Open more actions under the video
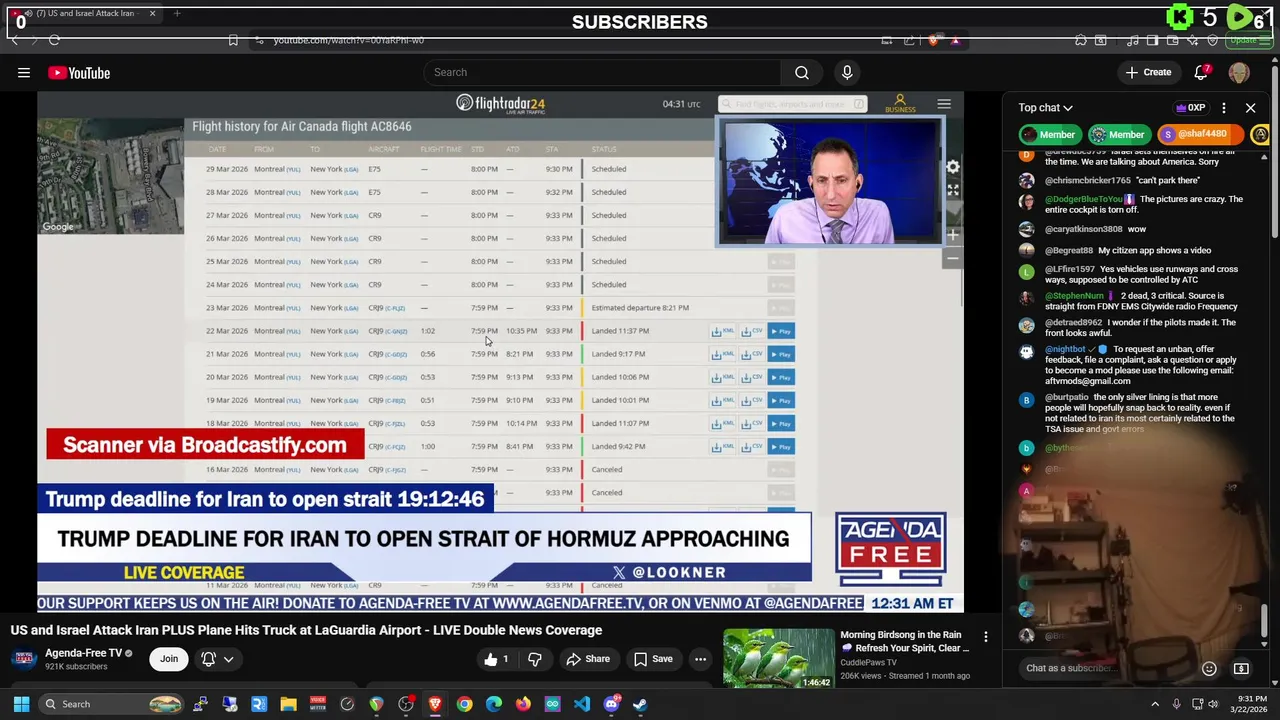This screenshot has height=720, width=1280. (700, 659)
